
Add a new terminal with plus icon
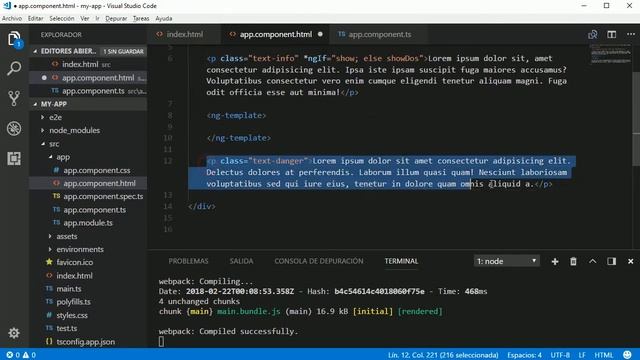point(555,262)
